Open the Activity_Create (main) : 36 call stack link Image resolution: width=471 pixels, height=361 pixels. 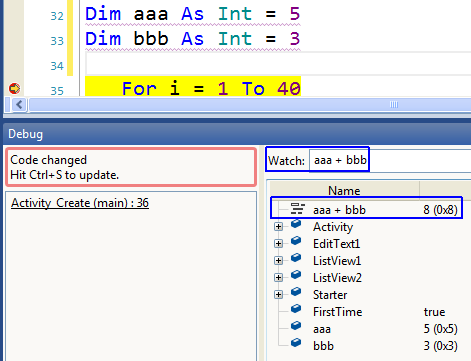(80, 203)
